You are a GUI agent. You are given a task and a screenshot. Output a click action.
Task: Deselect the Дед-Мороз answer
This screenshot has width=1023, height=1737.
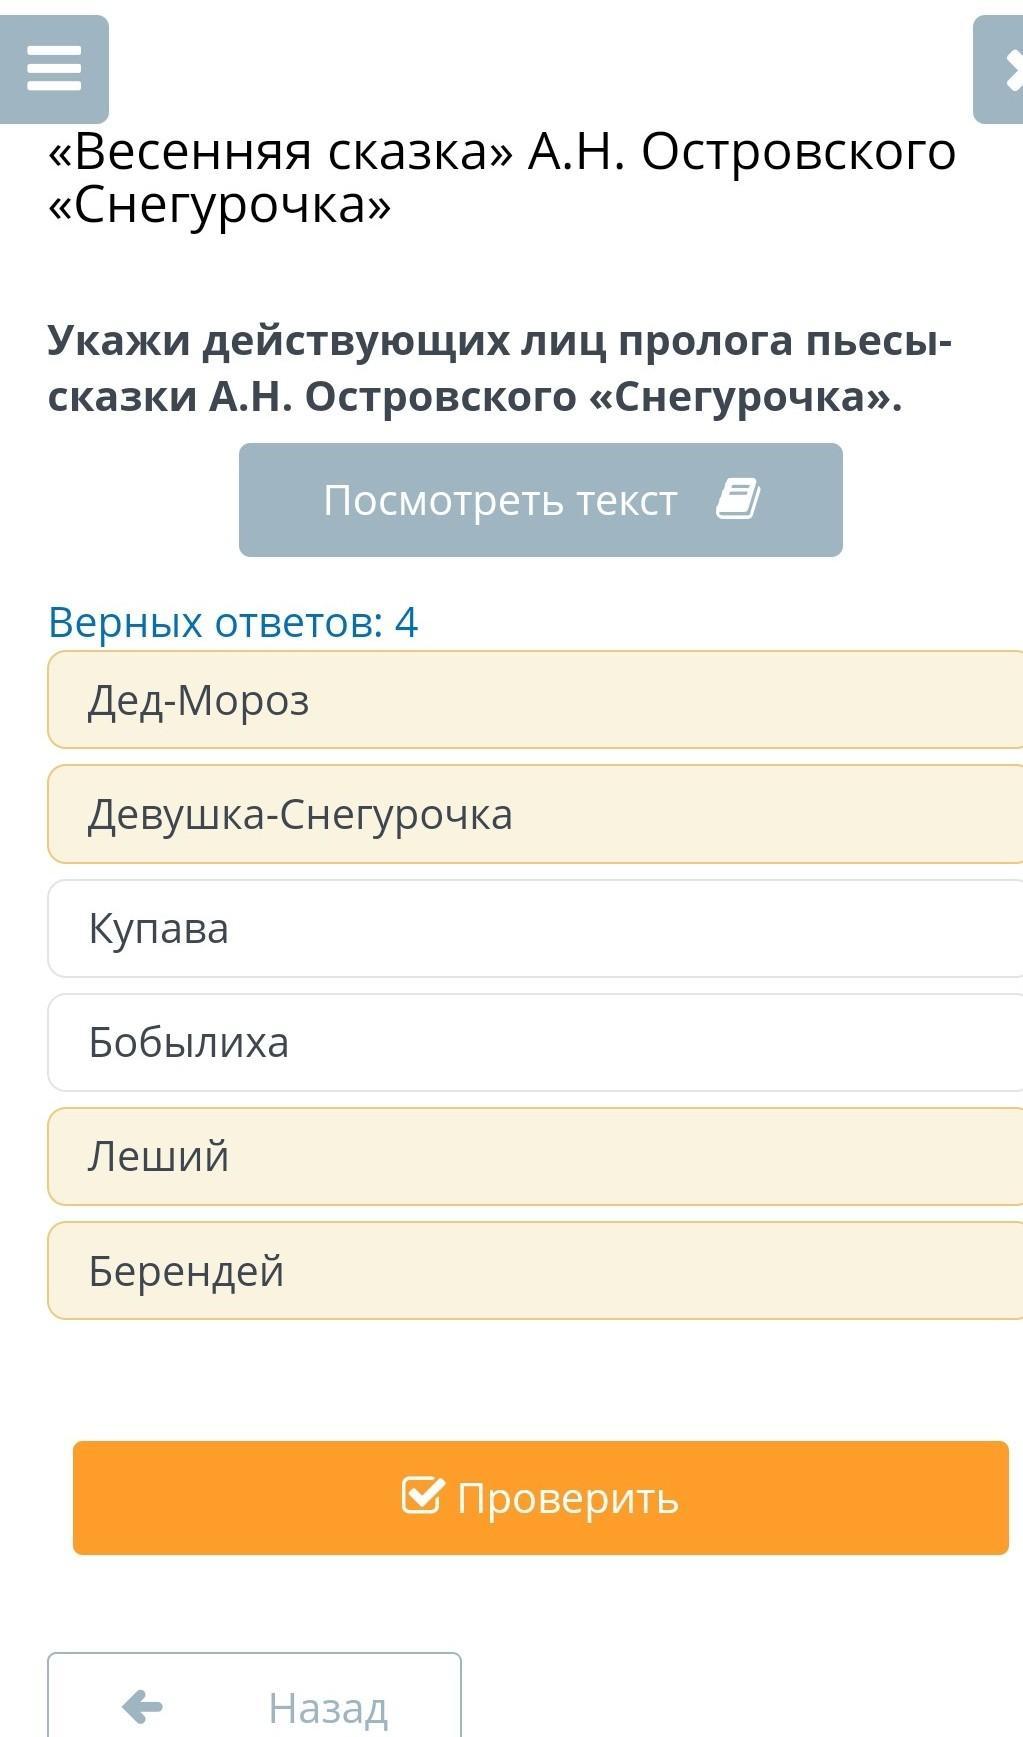coord(535,699)
